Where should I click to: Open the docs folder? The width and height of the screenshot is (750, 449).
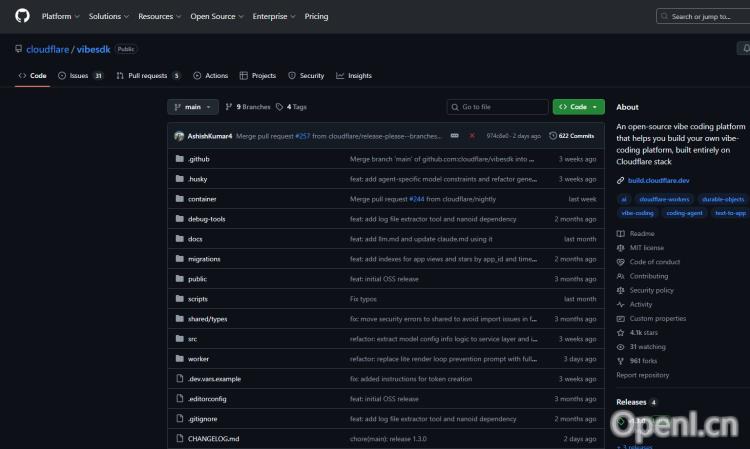[x=195, y=239]
